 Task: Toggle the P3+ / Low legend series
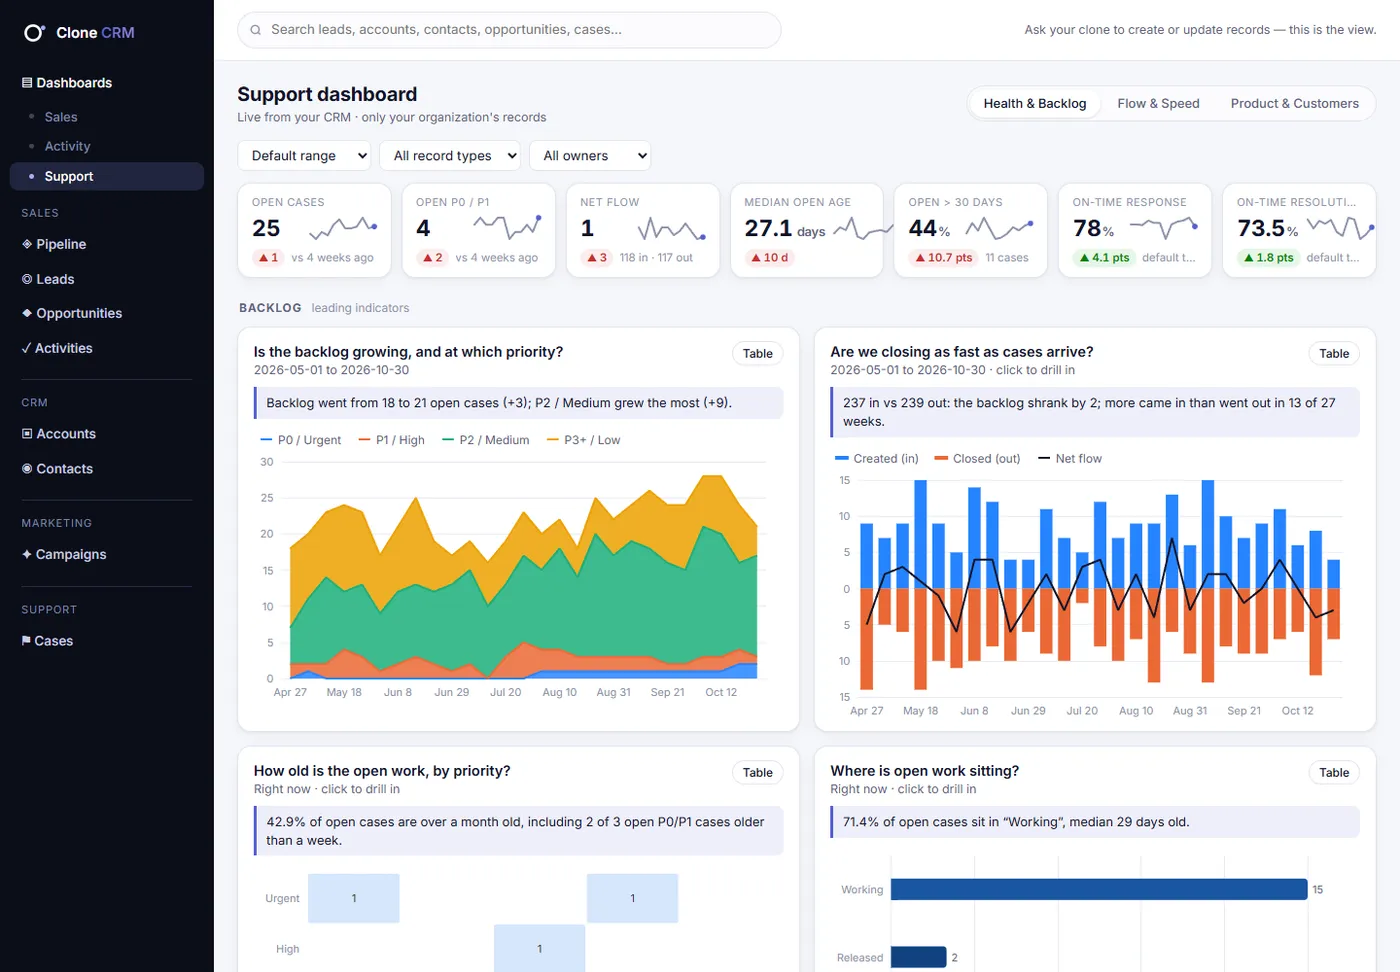[583, 440]
